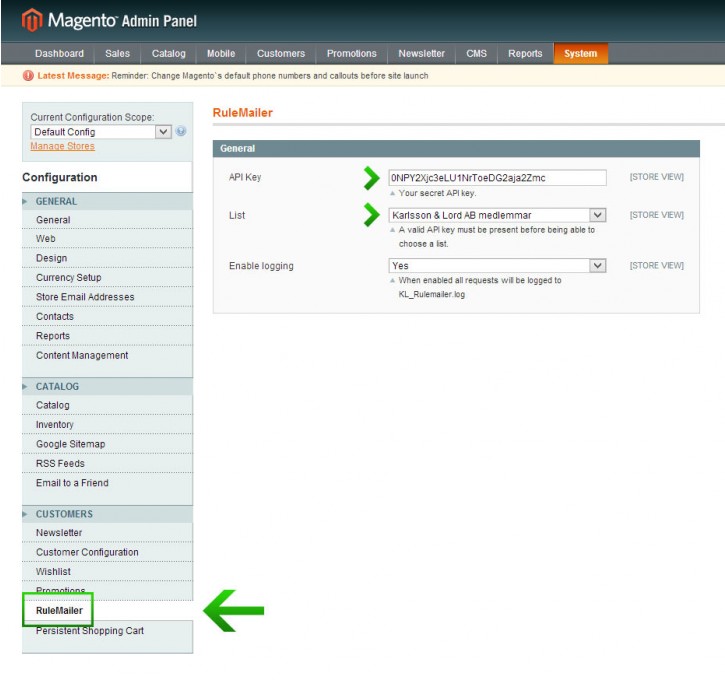Click the red alert icon beside Latest Message
This screenshot has height=680, width=725.
point(28,75)
